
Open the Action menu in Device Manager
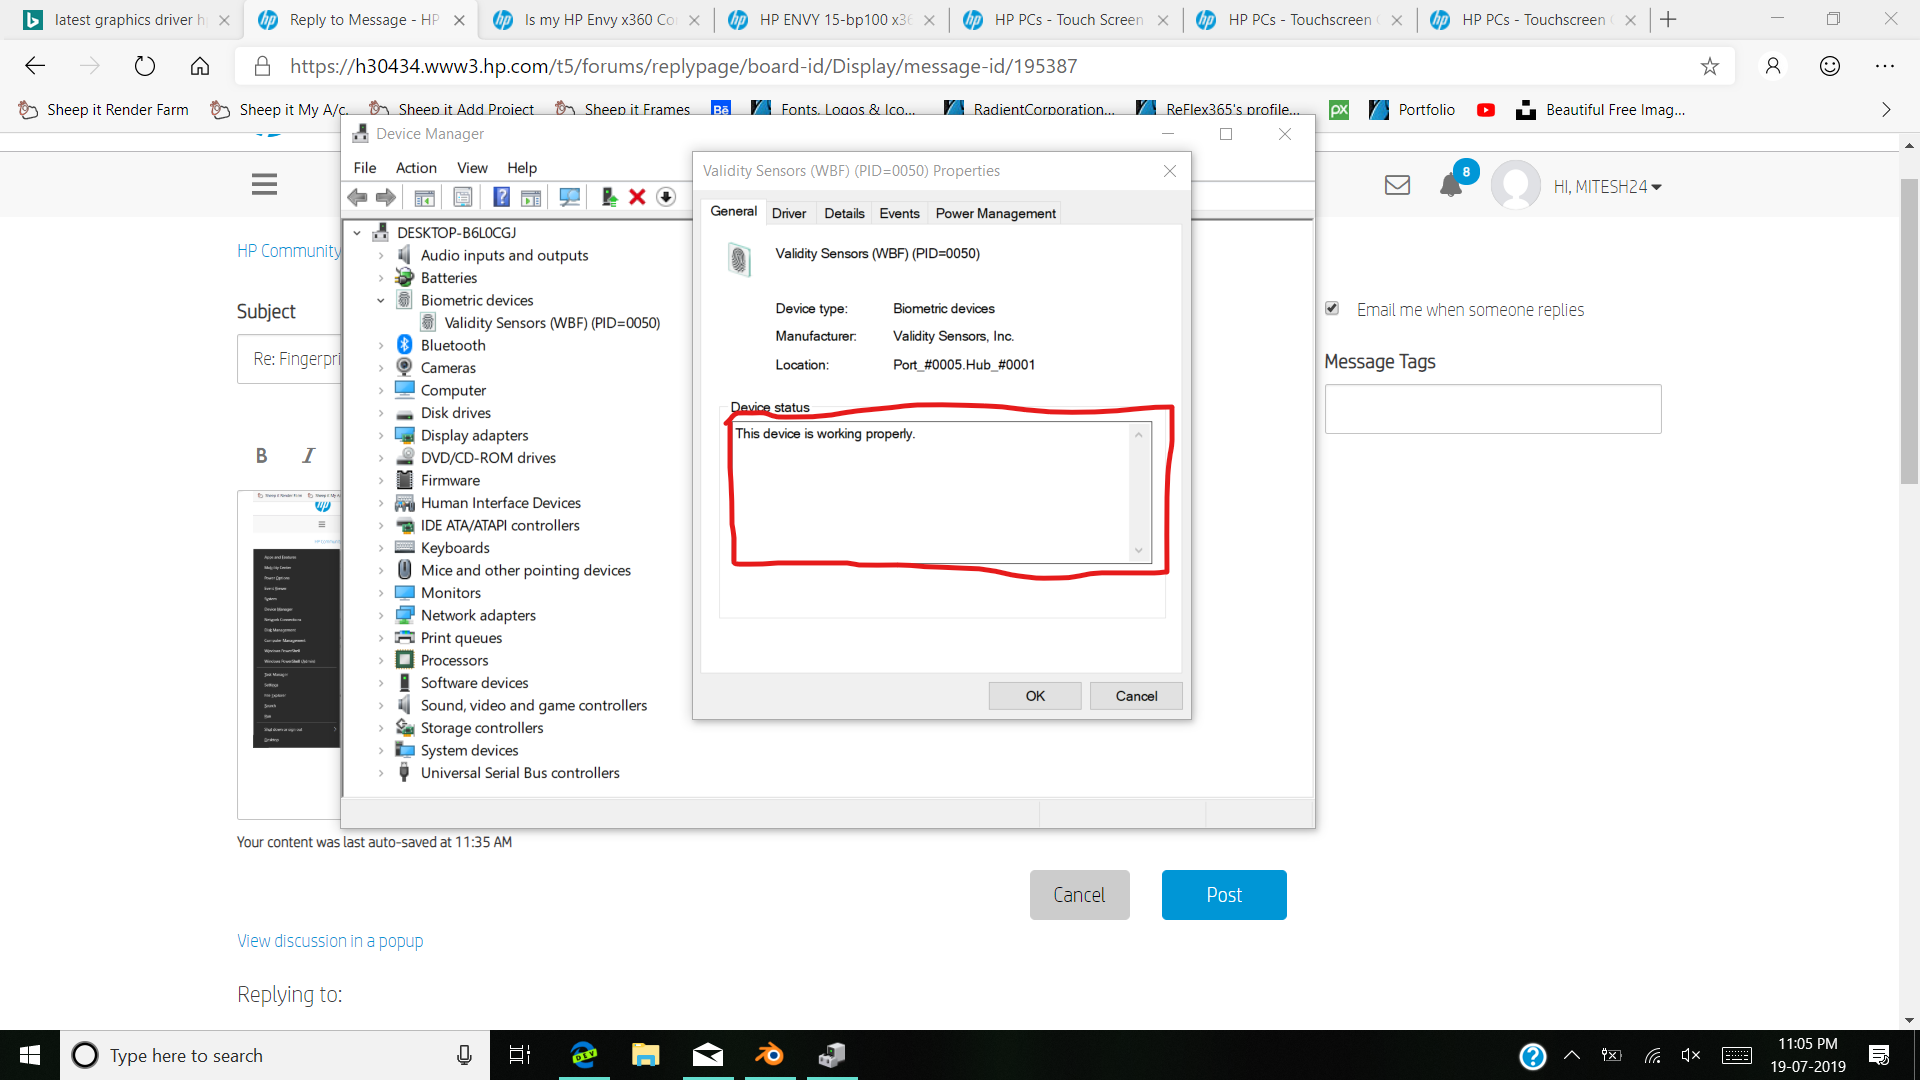pyautogui.click(x=416, y=167)
